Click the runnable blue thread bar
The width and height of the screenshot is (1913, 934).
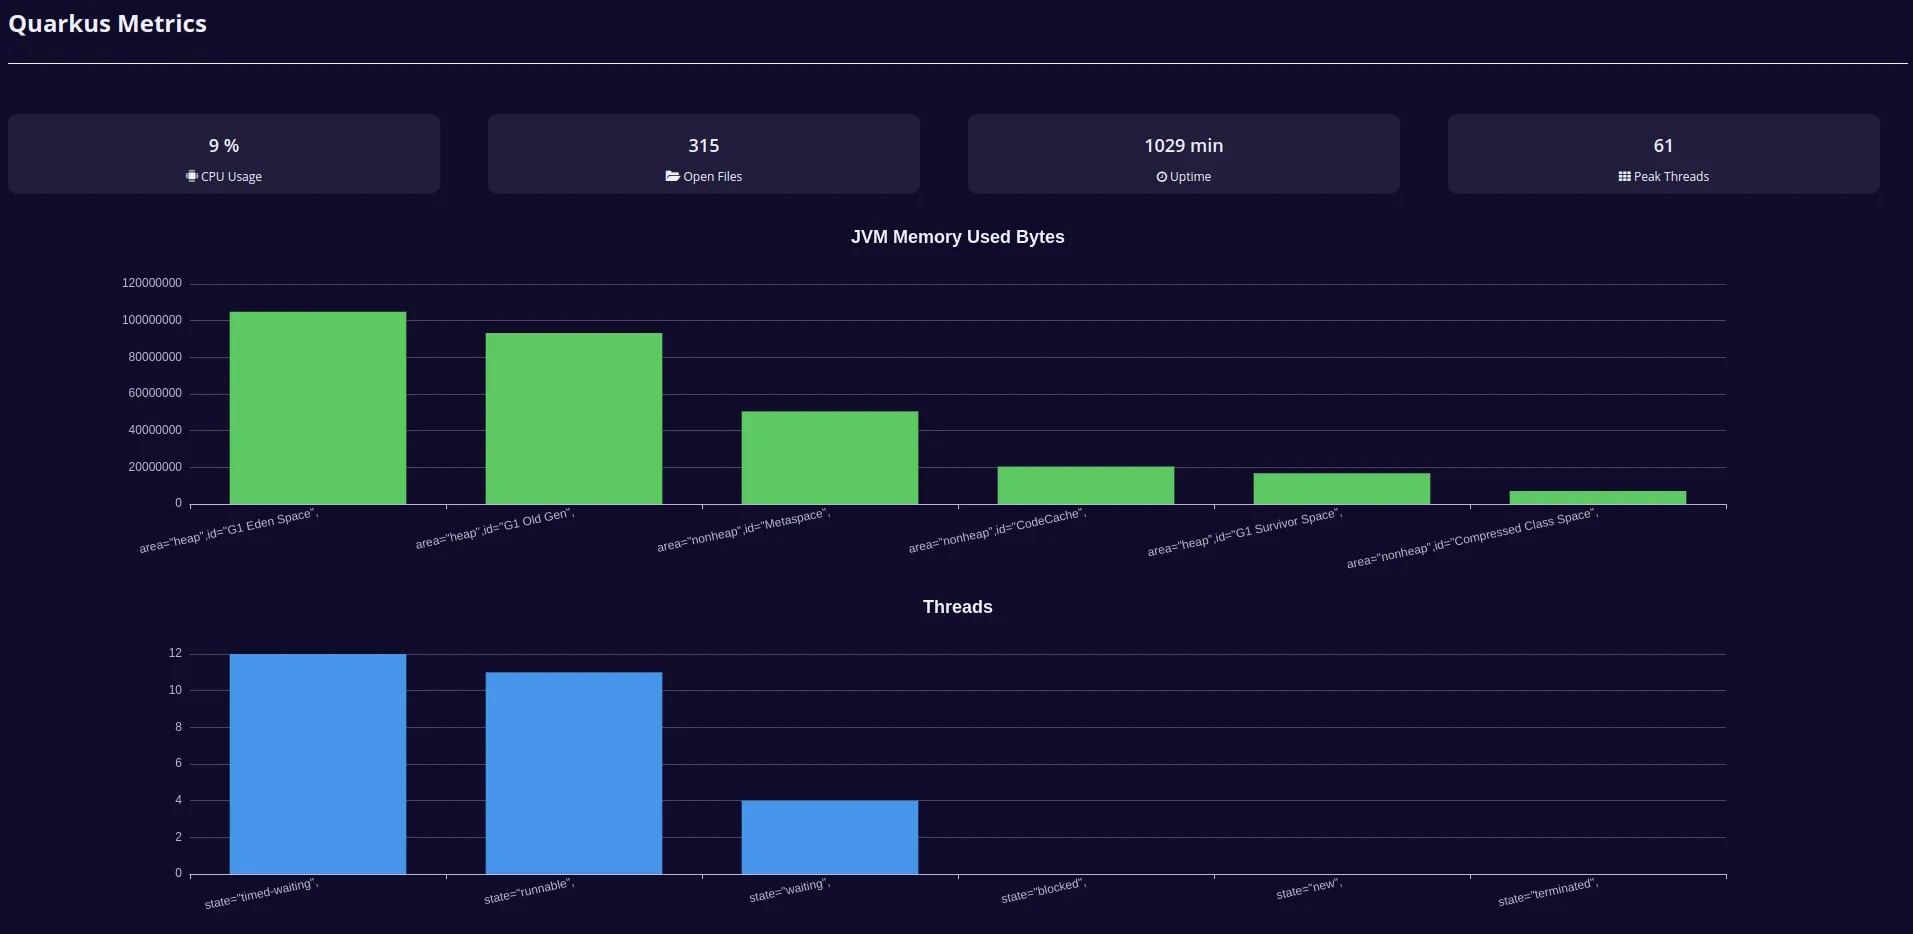[574, 773]
